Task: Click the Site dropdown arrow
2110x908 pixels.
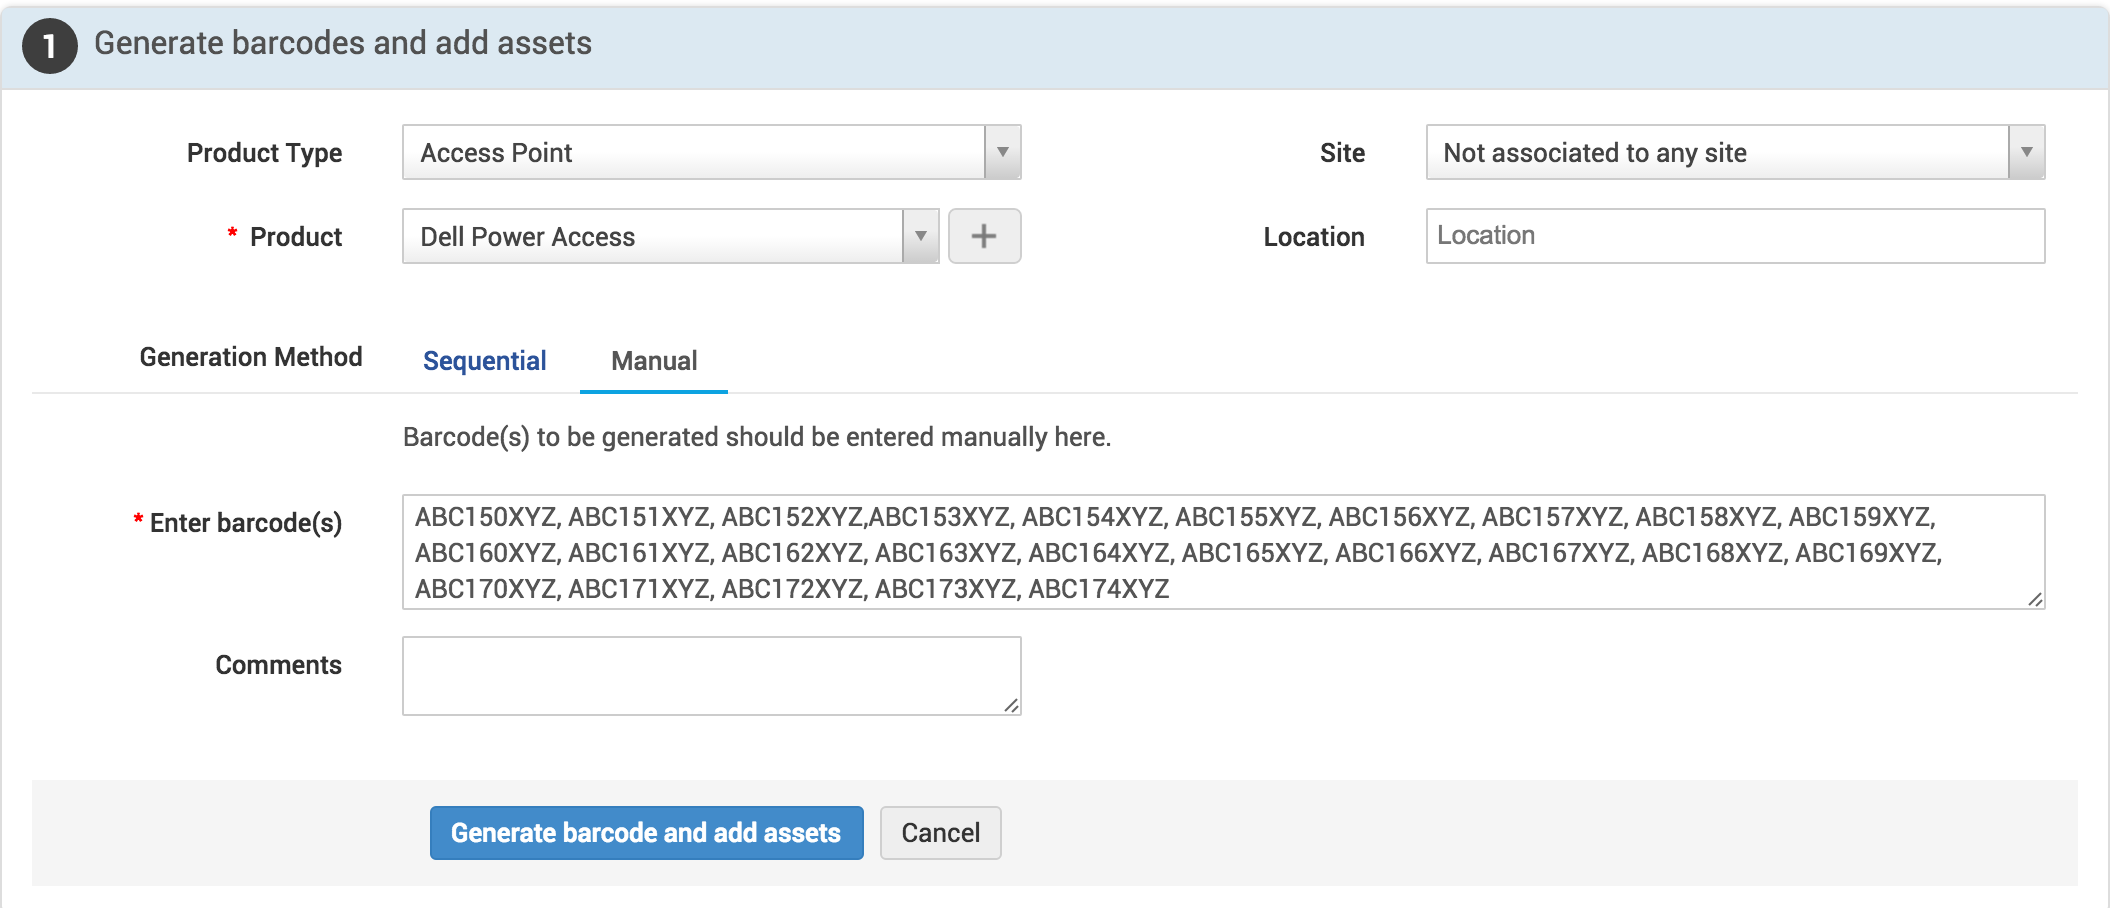Action: coord(2026,152)
